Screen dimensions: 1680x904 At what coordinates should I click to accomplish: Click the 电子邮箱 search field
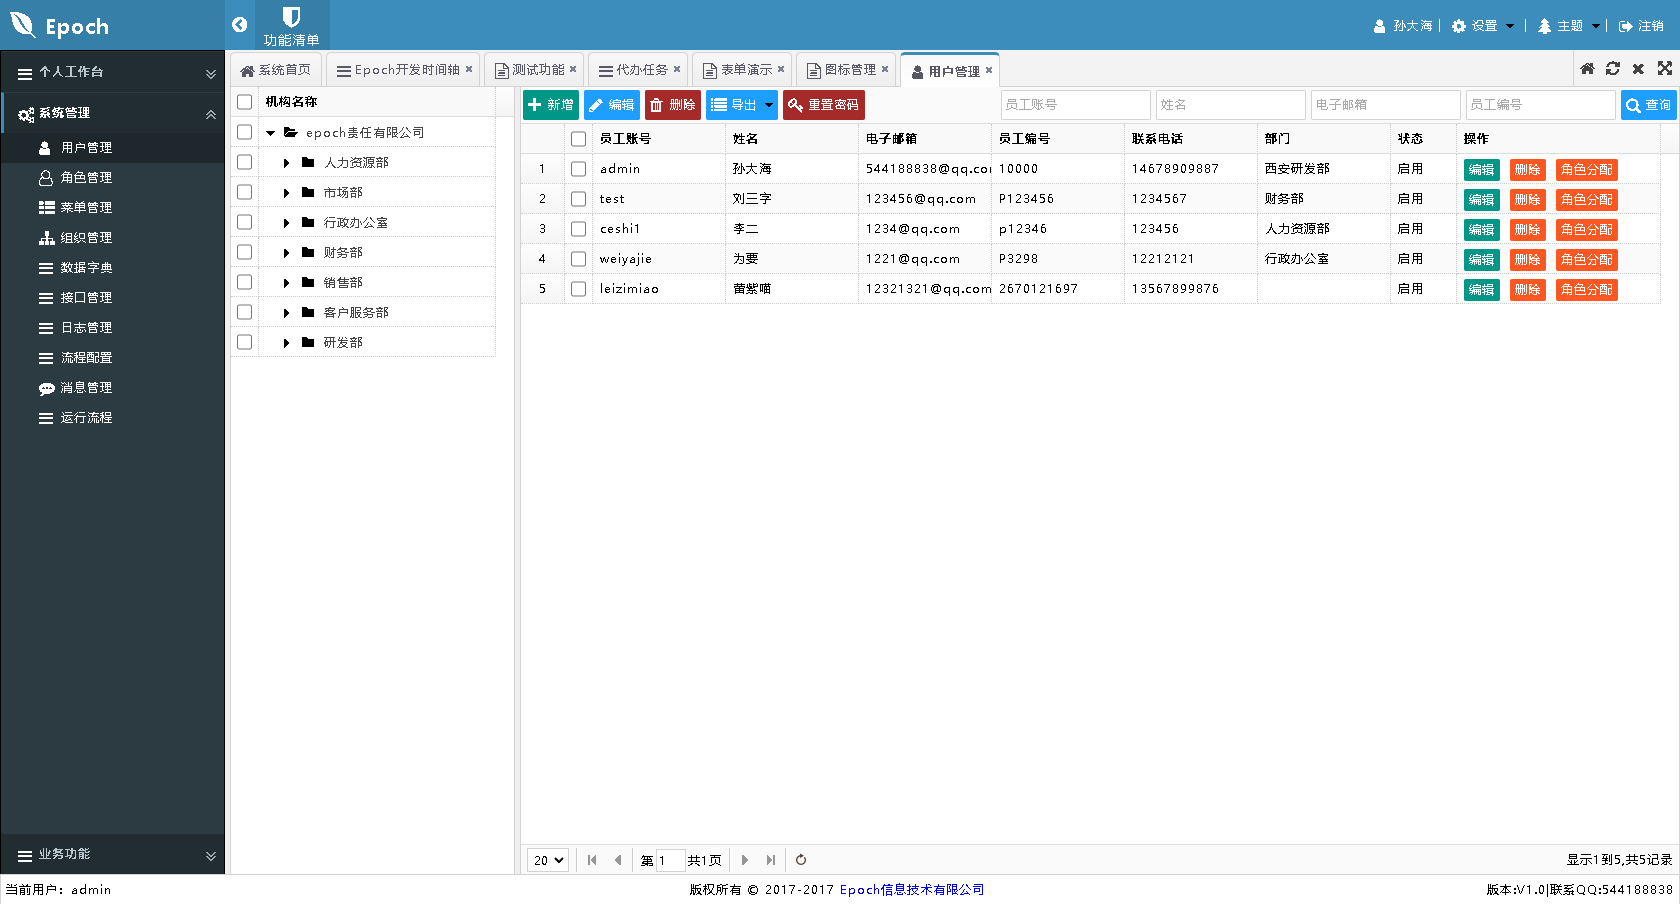pos(1385,105)
